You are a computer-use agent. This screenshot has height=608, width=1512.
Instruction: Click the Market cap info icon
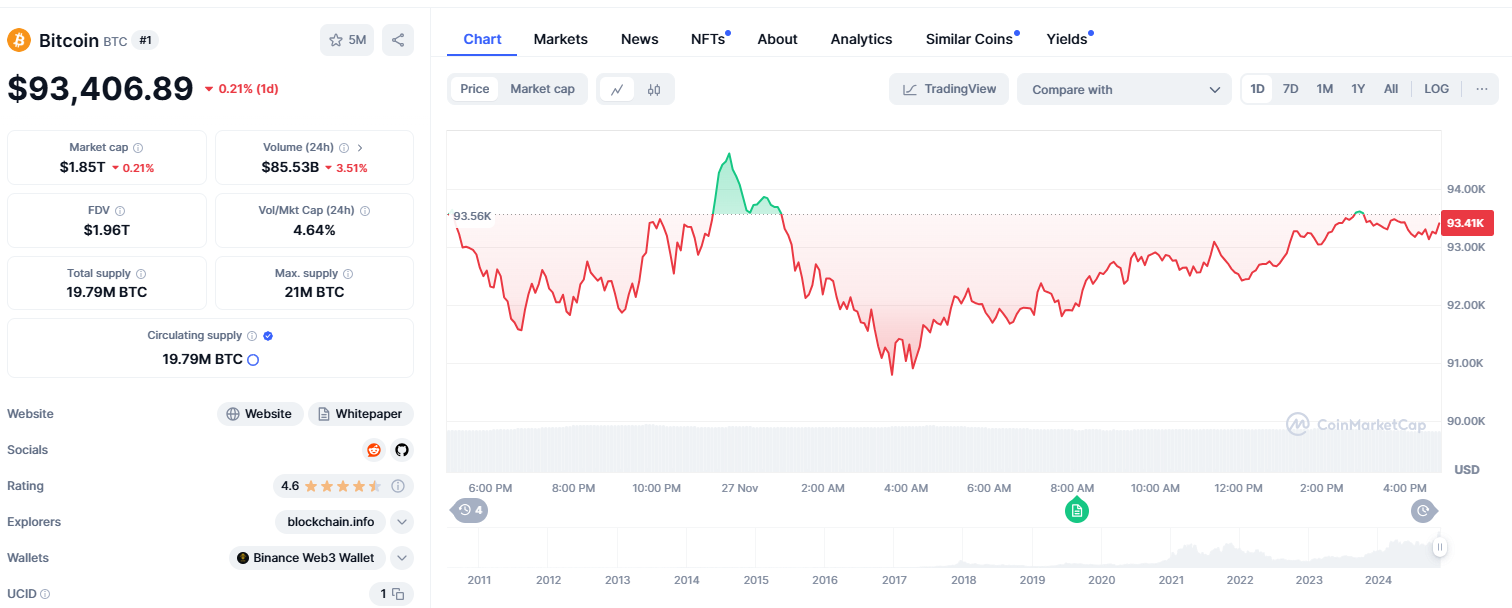click(138, 148)
